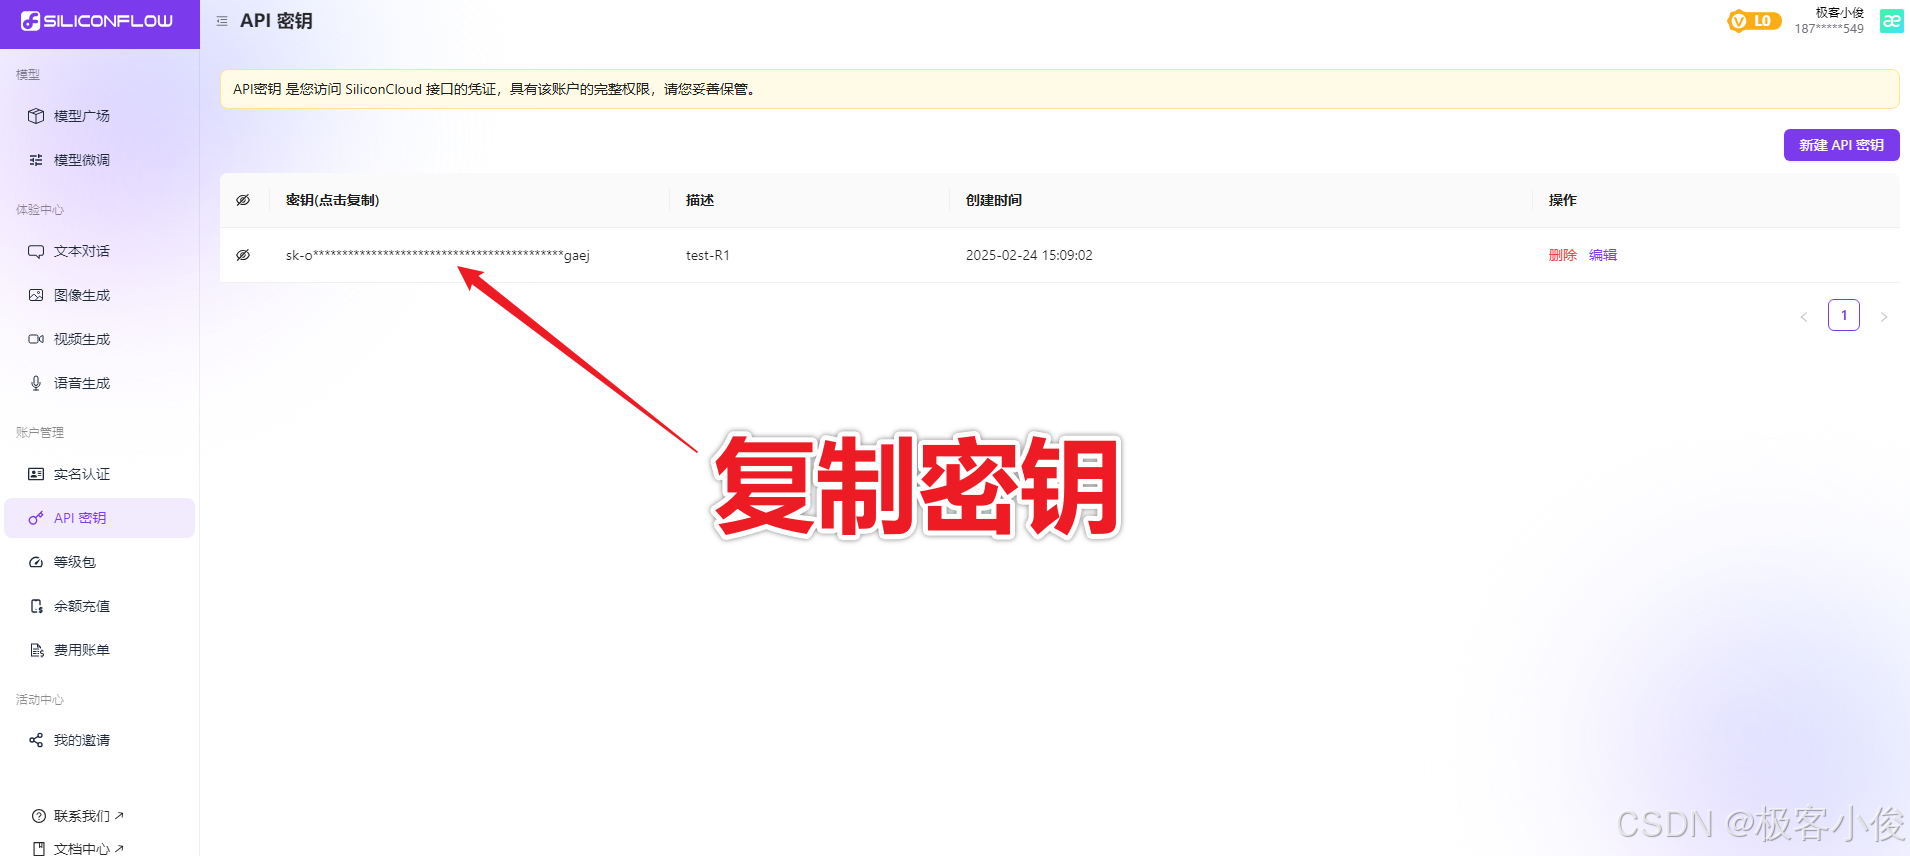Open the user avatar menu
The height and width of the screenshot is (856, 1910).
pos(1892,21)
